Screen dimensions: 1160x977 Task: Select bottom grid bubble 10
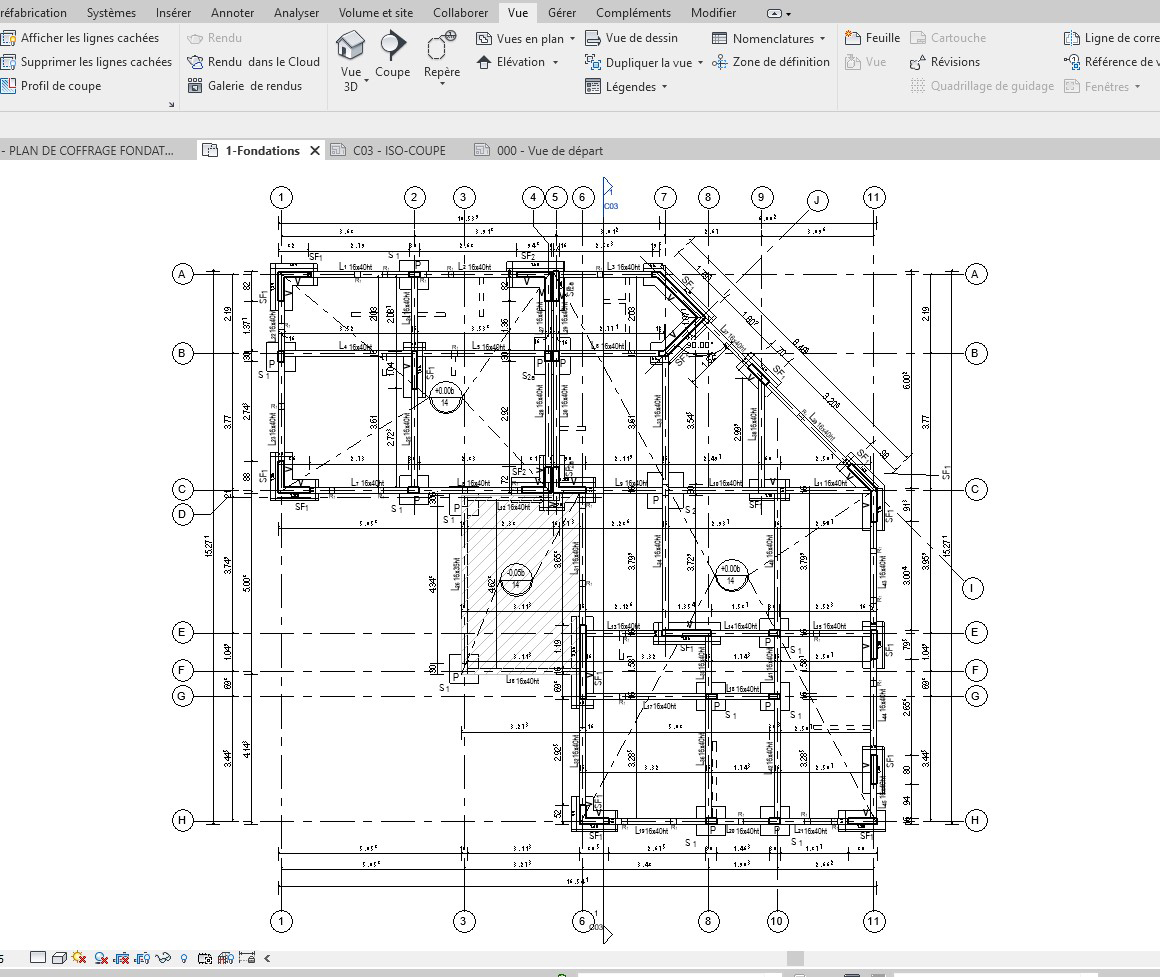point(777,921)
